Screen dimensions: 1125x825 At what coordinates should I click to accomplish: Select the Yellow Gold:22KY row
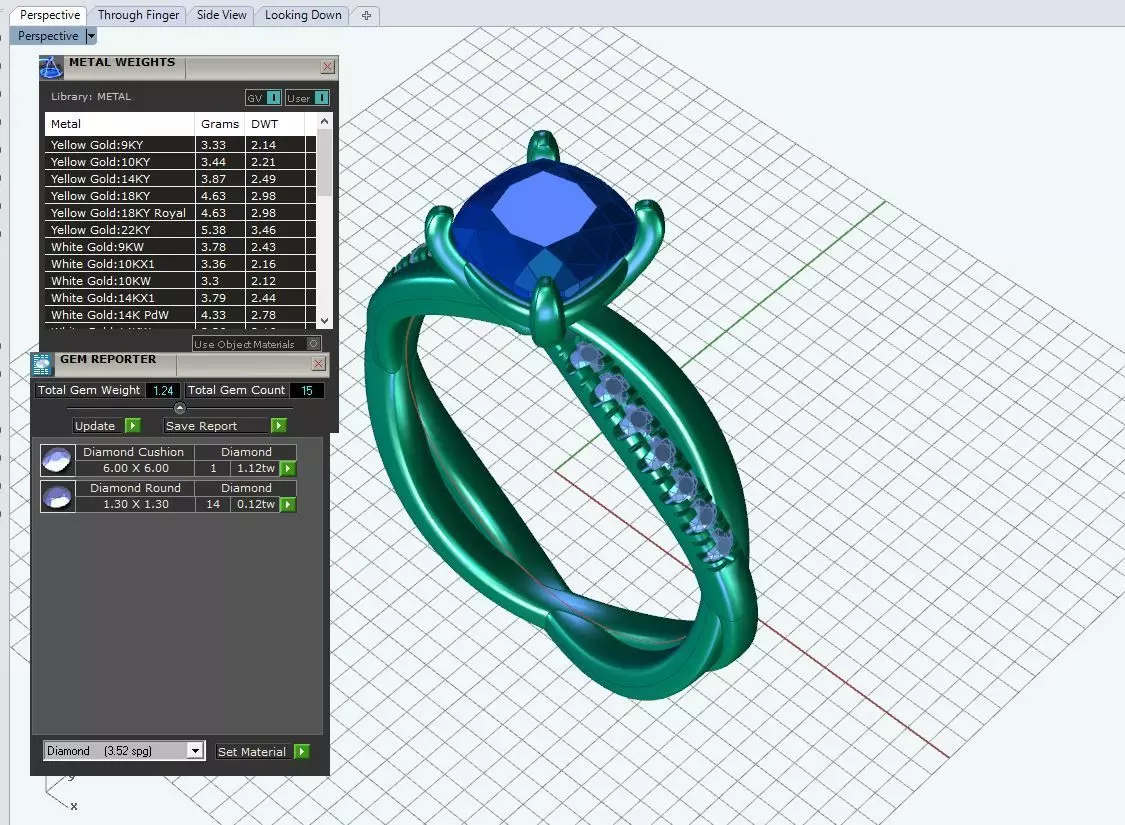pos(180,230)
